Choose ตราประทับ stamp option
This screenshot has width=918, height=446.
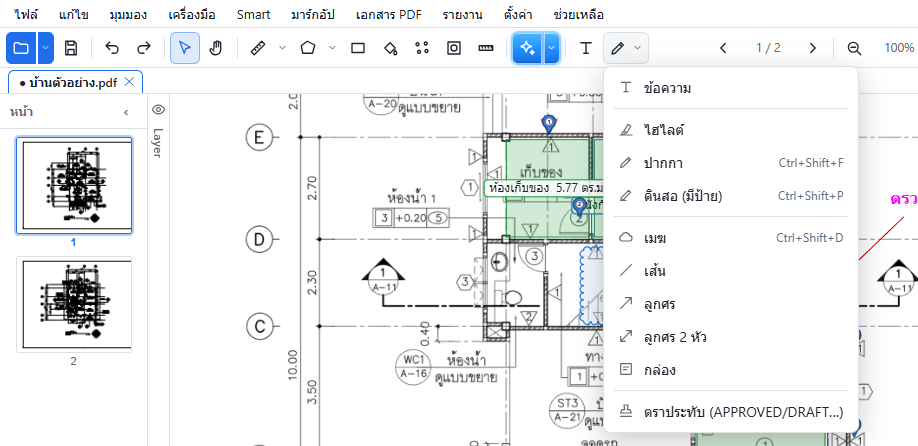pyautogui.click(x=731, y=412)
